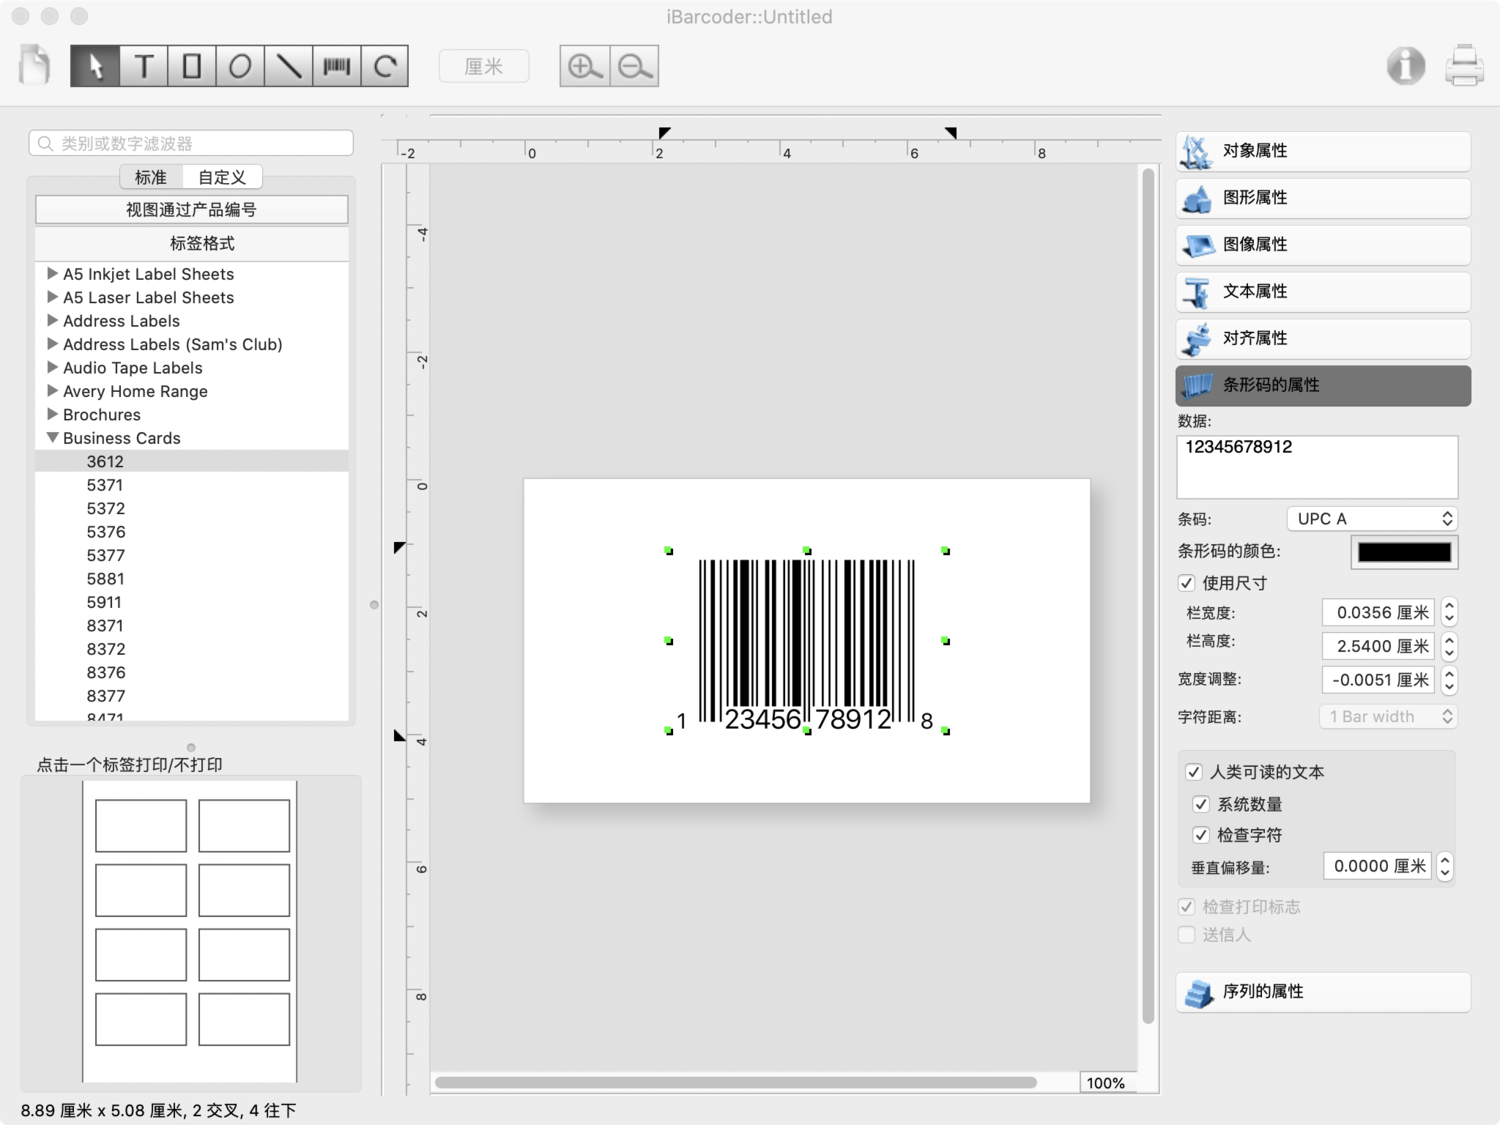Disable the 使用尺寸 checkbox
1500x1125 pixels.
(1186, 582)
